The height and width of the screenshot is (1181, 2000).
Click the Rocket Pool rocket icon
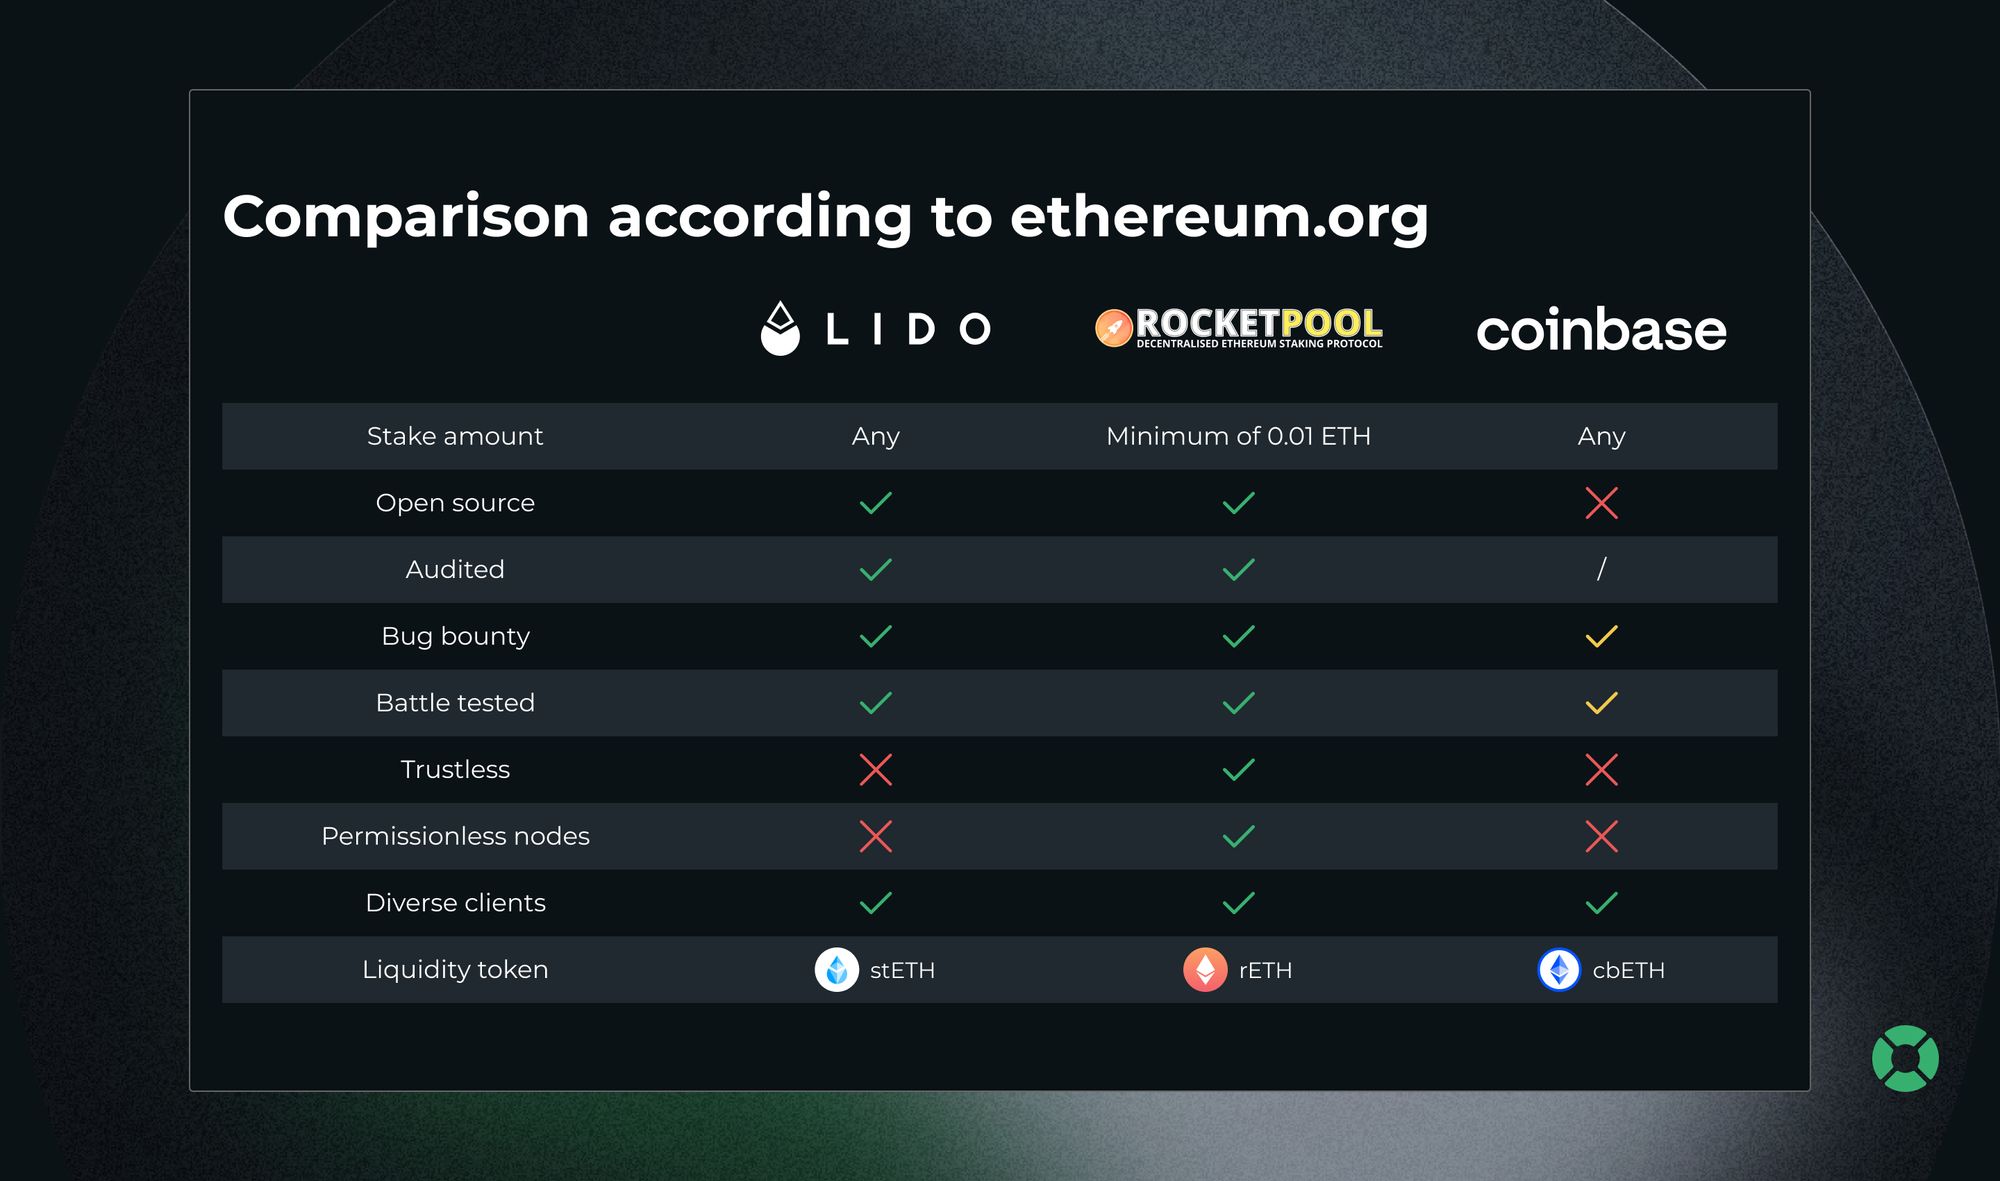(1113, 328)
